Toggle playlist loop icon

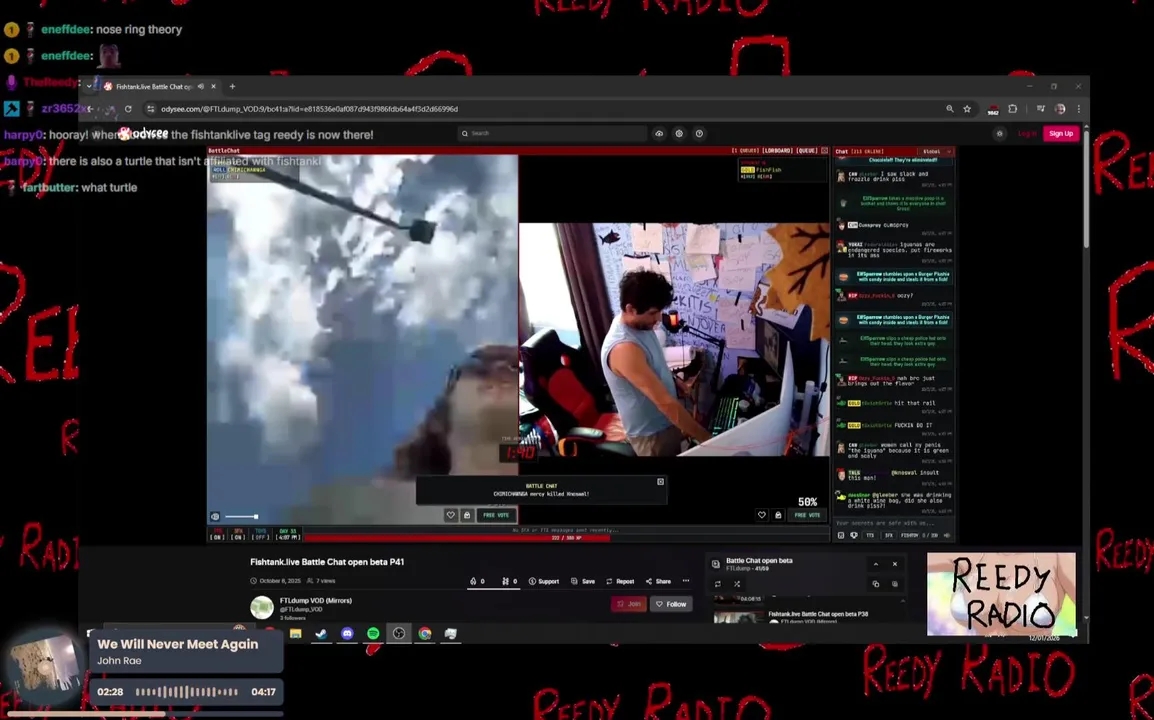[x=718, y=584]
